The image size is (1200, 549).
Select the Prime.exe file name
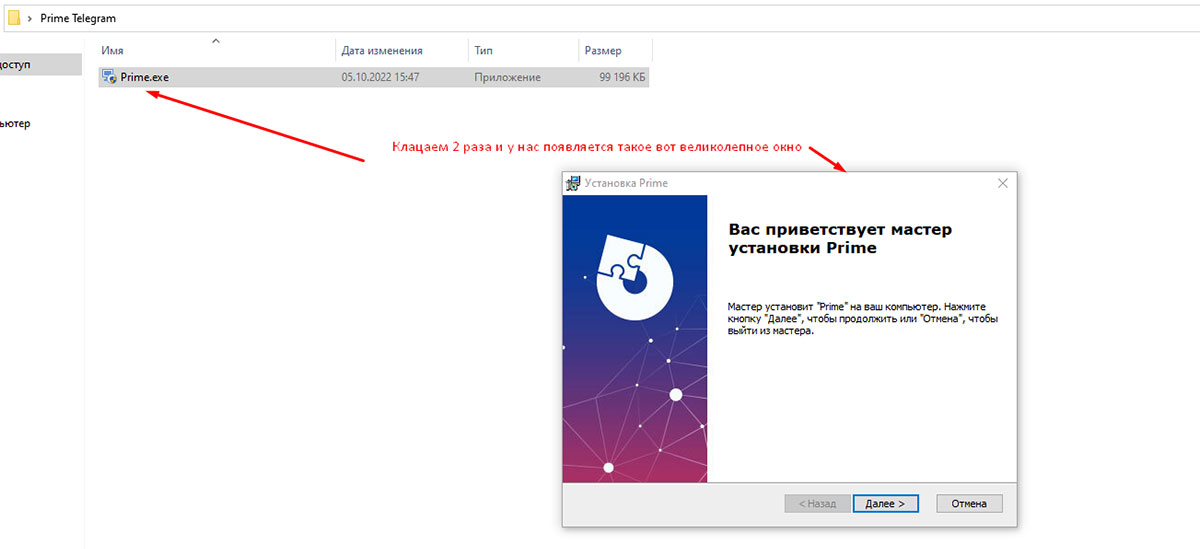[x=145, y=77]
